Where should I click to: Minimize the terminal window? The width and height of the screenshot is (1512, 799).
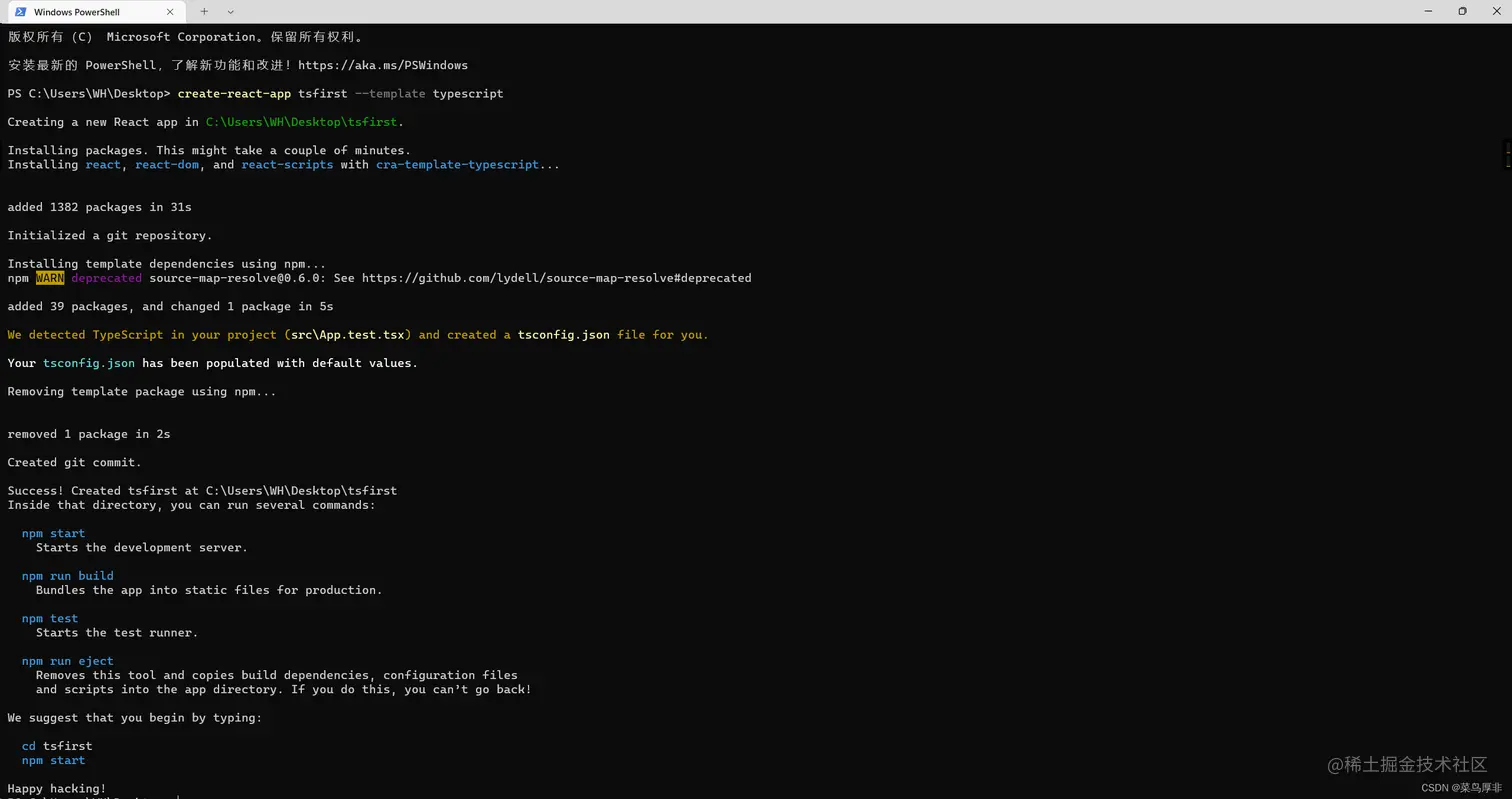click(x=1430, y=11)
